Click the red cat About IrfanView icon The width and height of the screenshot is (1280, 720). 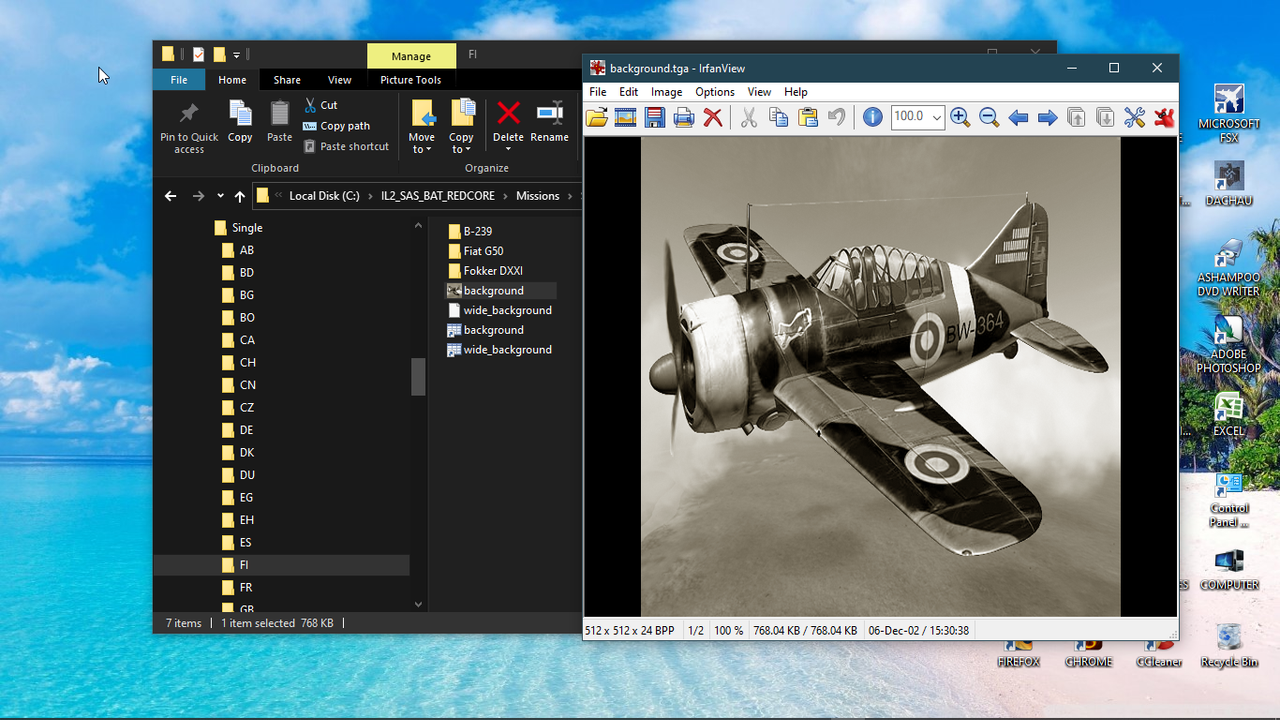click(x=1164, y=118)
